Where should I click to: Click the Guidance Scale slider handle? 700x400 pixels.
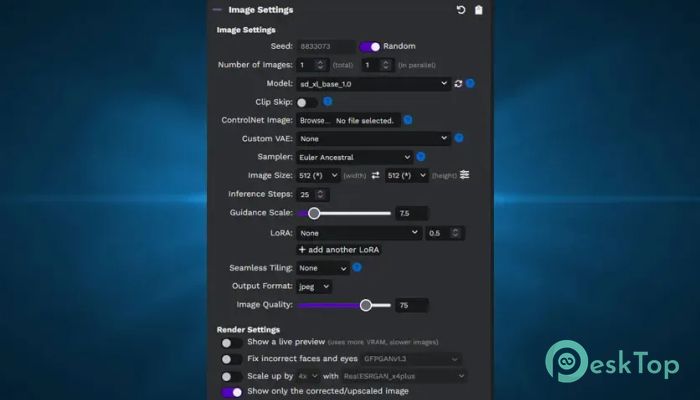[314, 213]
